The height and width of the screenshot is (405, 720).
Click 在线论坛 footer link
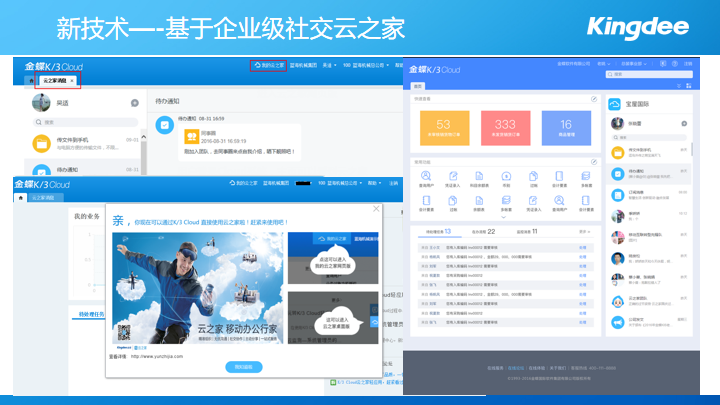click(x=516, y=368)
